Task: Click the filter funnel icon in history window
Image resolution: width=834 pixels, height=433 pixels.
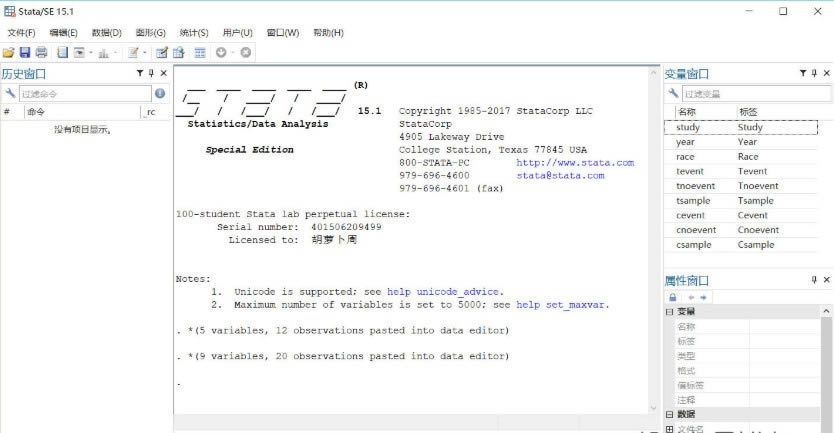Action: click(140, 73)
